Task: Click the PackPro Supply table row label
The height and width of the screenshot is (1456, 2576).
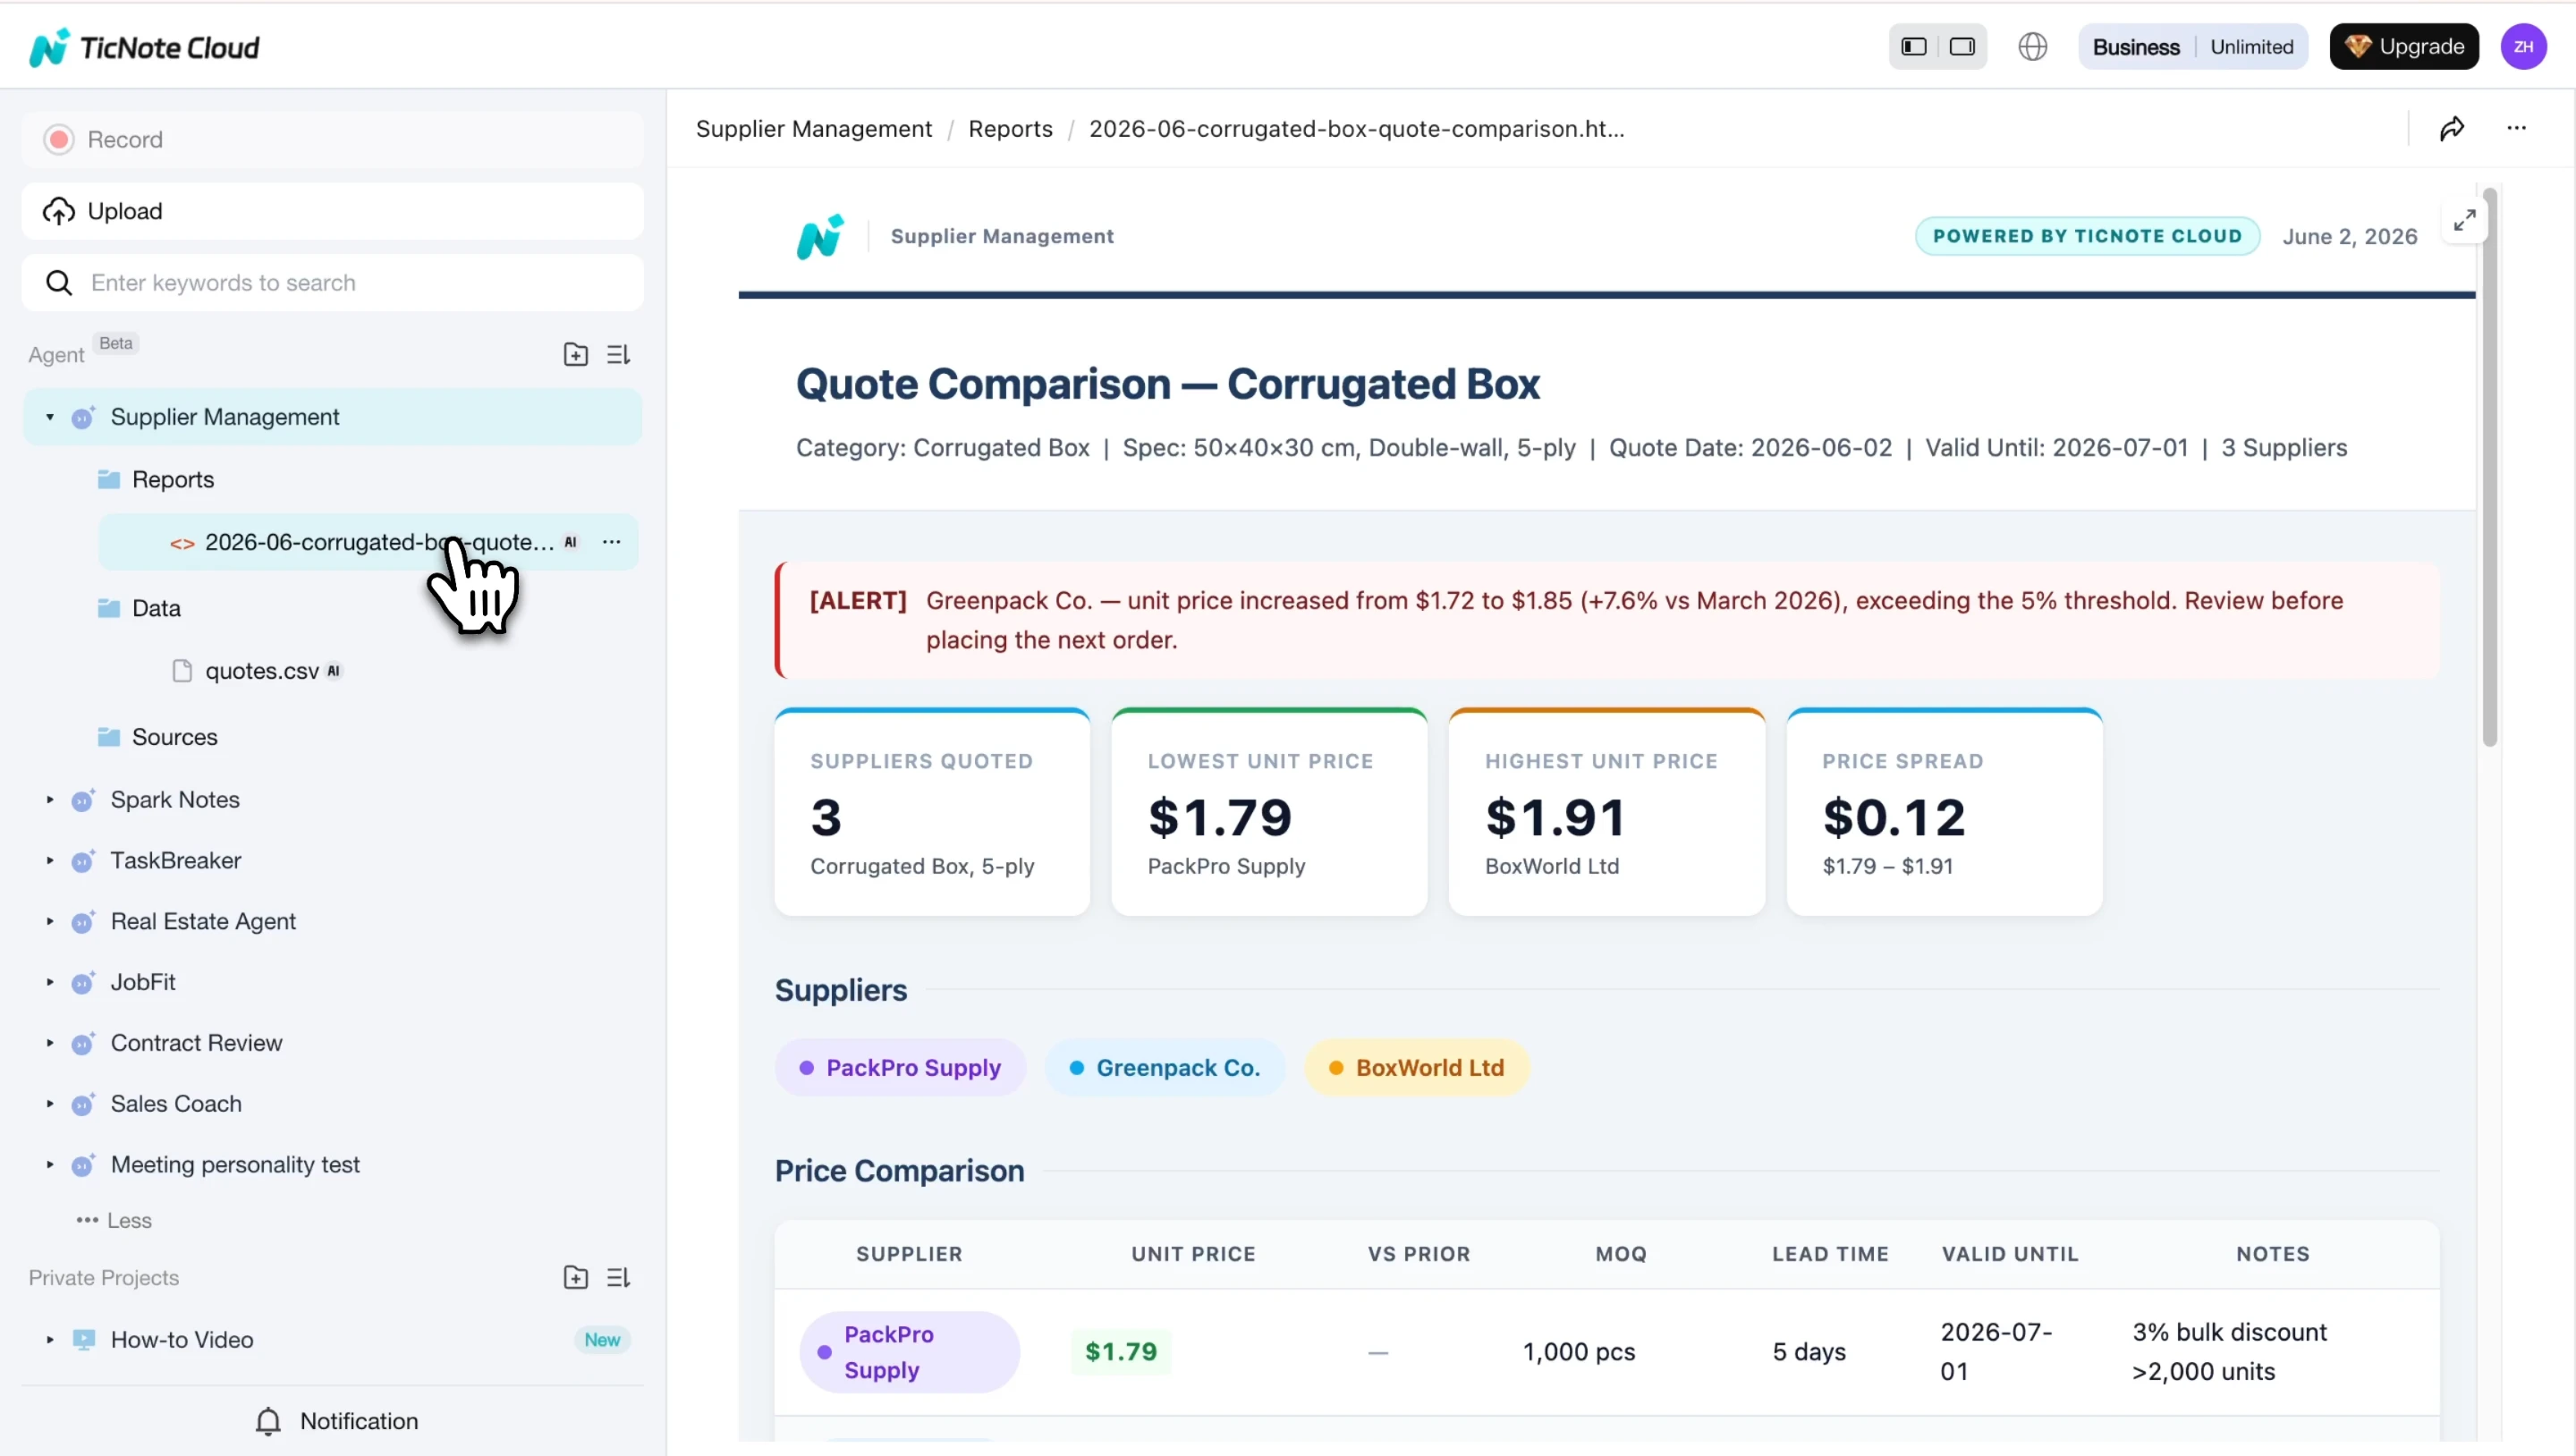Action: click(909, 1352)
